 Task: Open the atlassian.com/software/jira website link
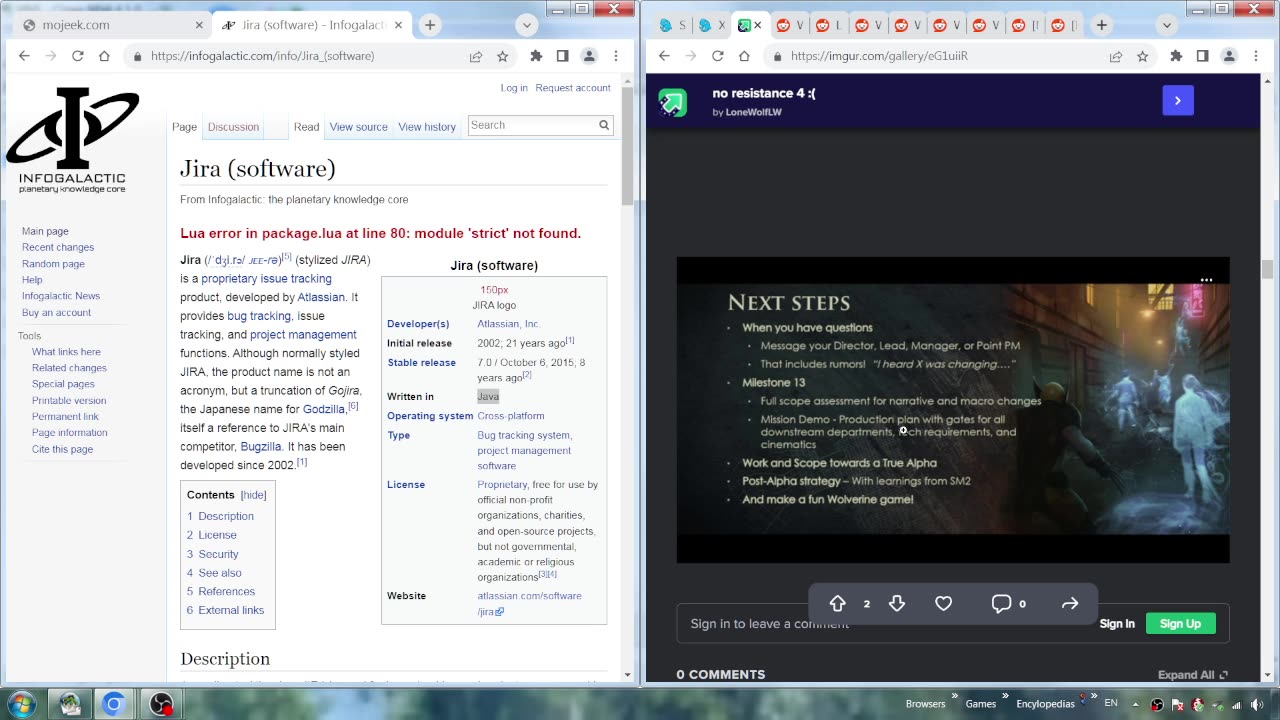529,603
